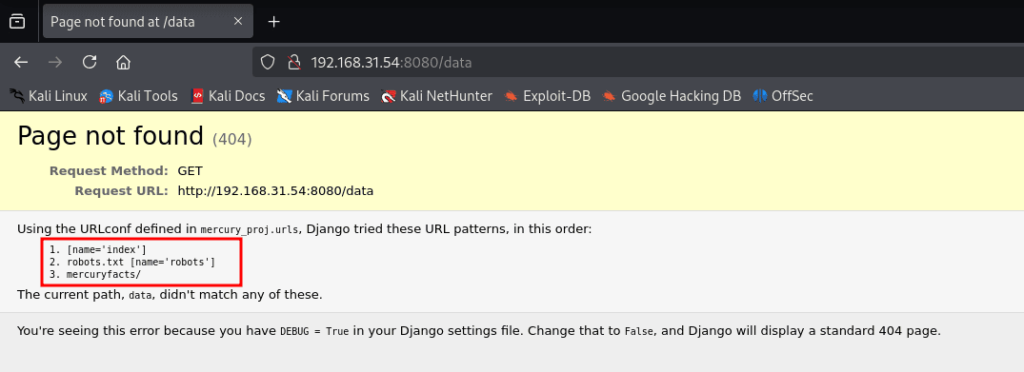
Task: Open the Firefox View icon
Action: point(18,22)
